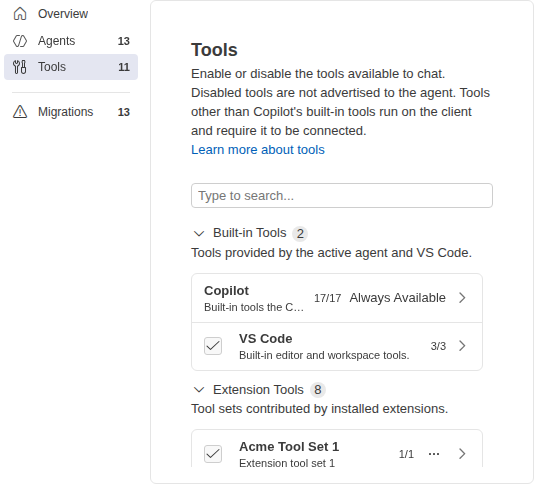Click the Acme Tool Set 1 title
This screenshot has height=500, width=550.
click(289, 447)
